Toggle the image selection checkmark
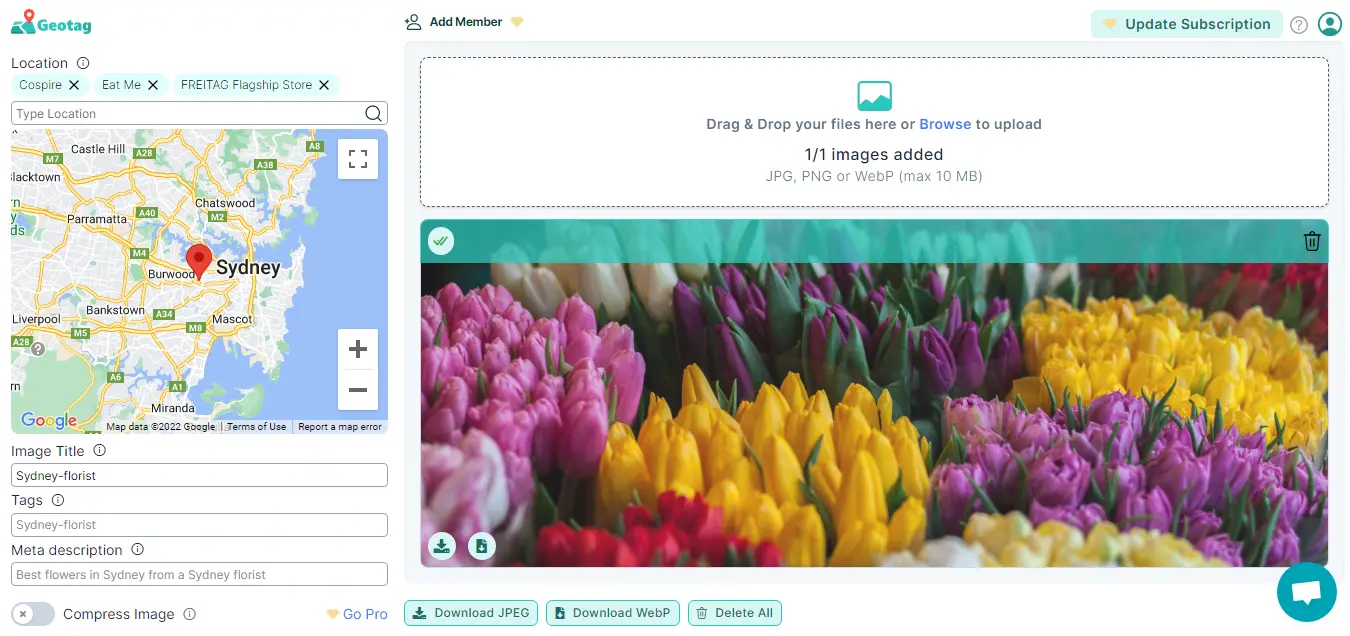 click(441, 241)
